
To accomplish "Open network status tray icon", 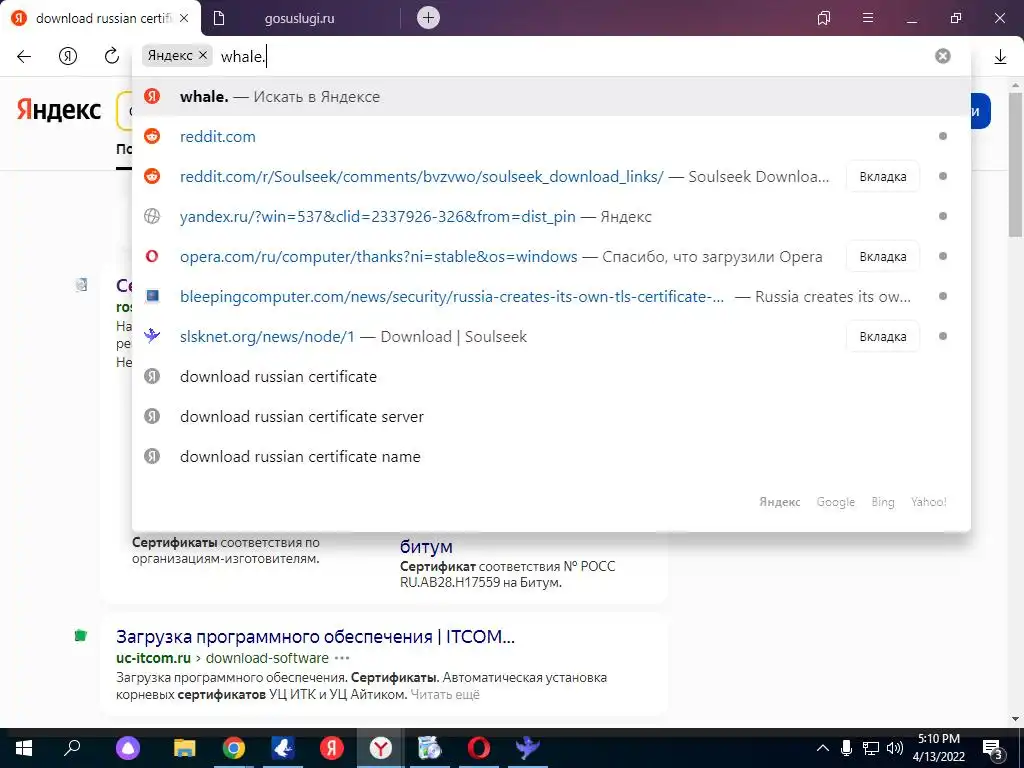I will [871, 748].
